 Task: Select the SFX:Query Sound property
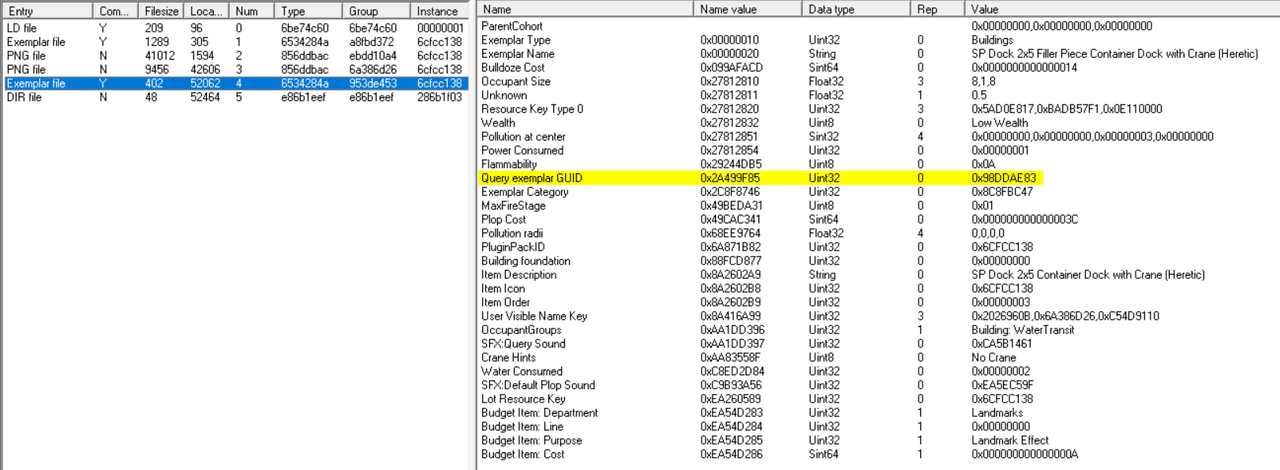(878, 344)
